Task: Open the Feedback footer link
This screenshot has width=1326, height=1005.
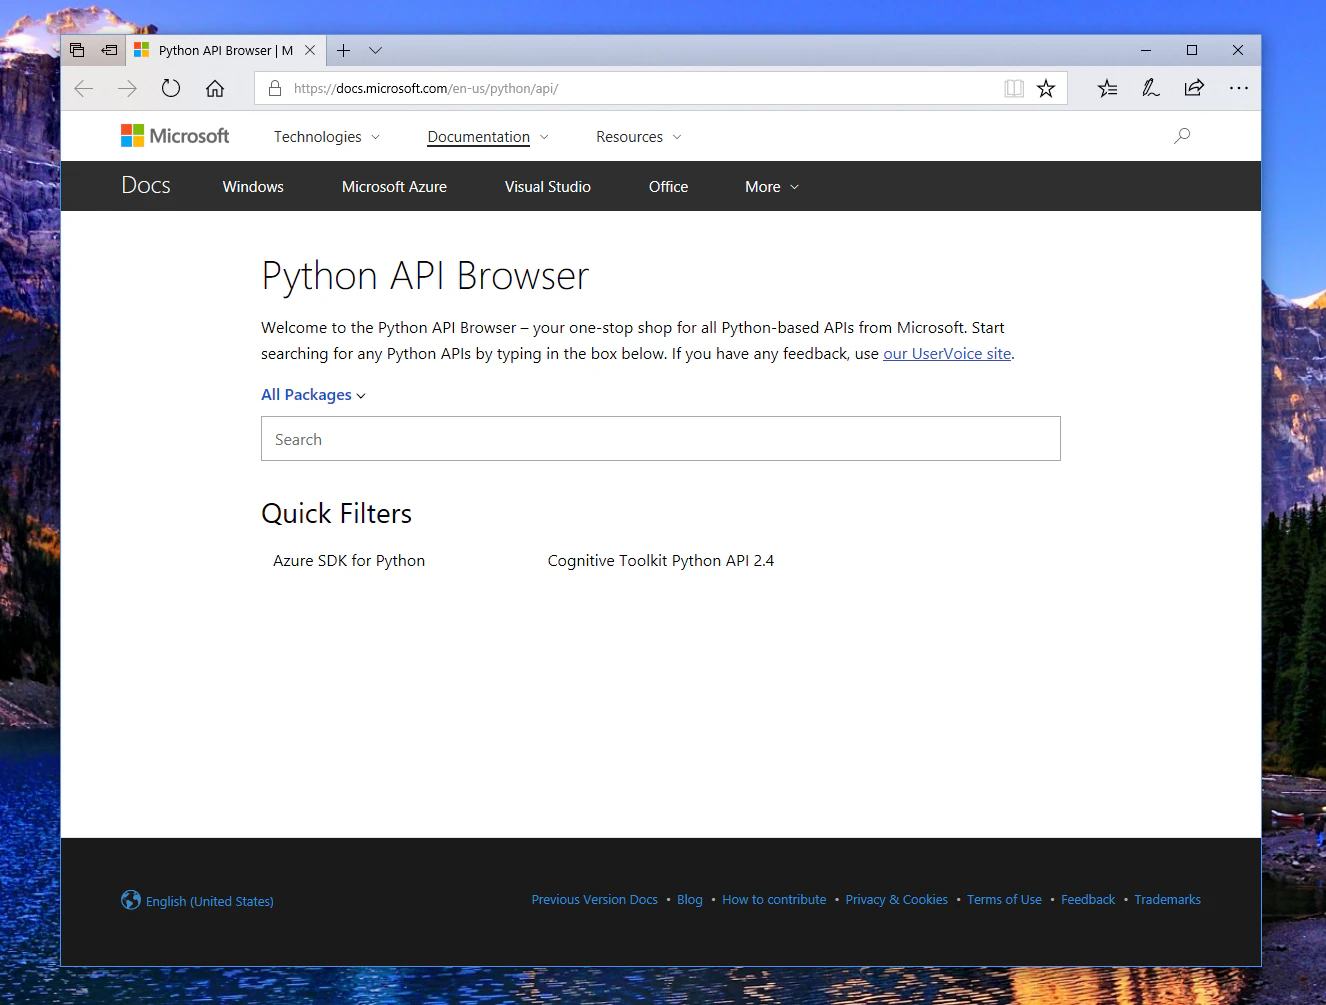Action: click(1088, 900)
